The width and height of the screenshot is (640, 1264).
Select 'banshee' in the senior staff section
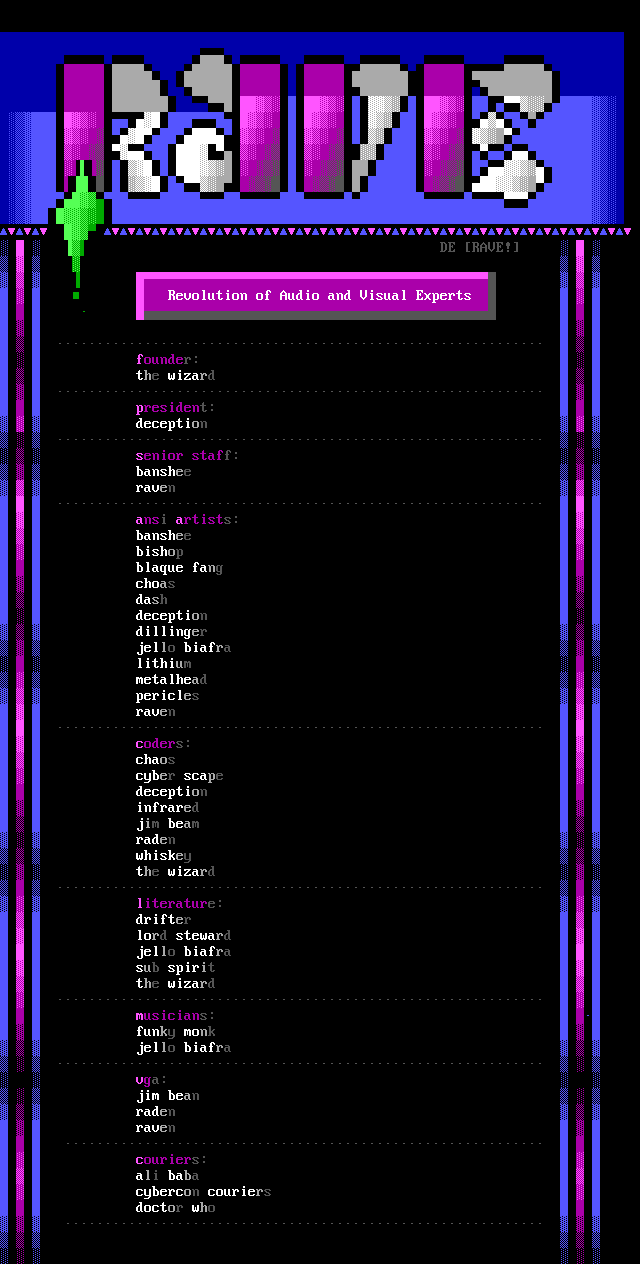pyautogui.click(x=163, y=472)
